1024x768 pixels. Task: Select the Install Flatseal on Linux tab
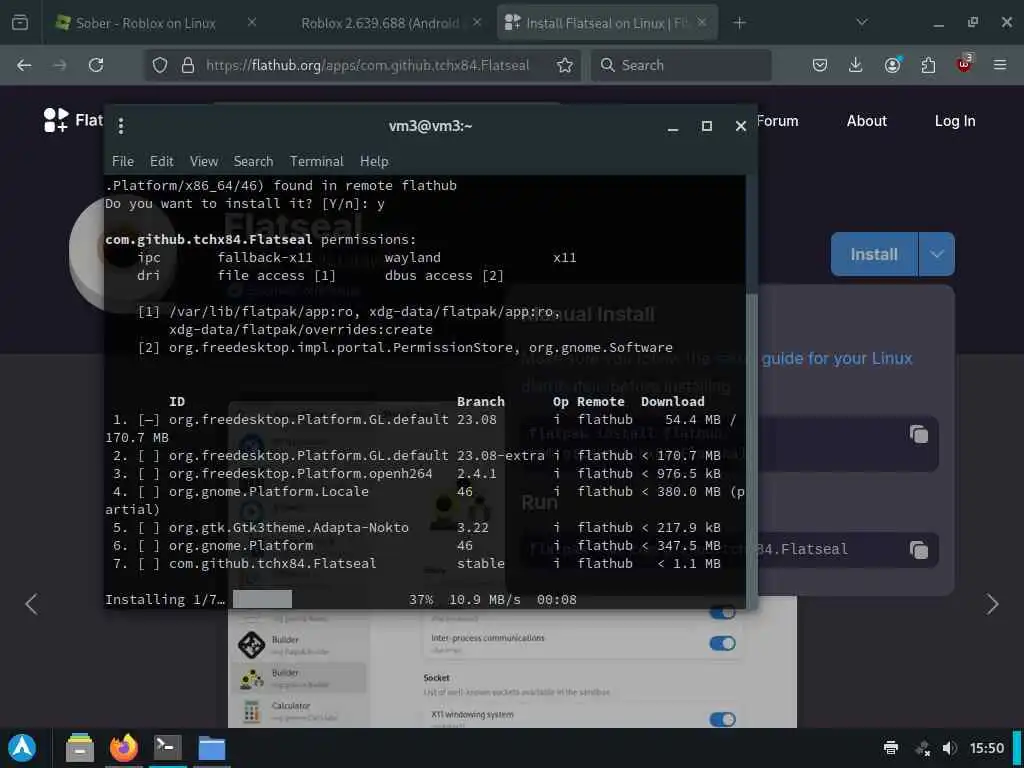click(598, 23)
